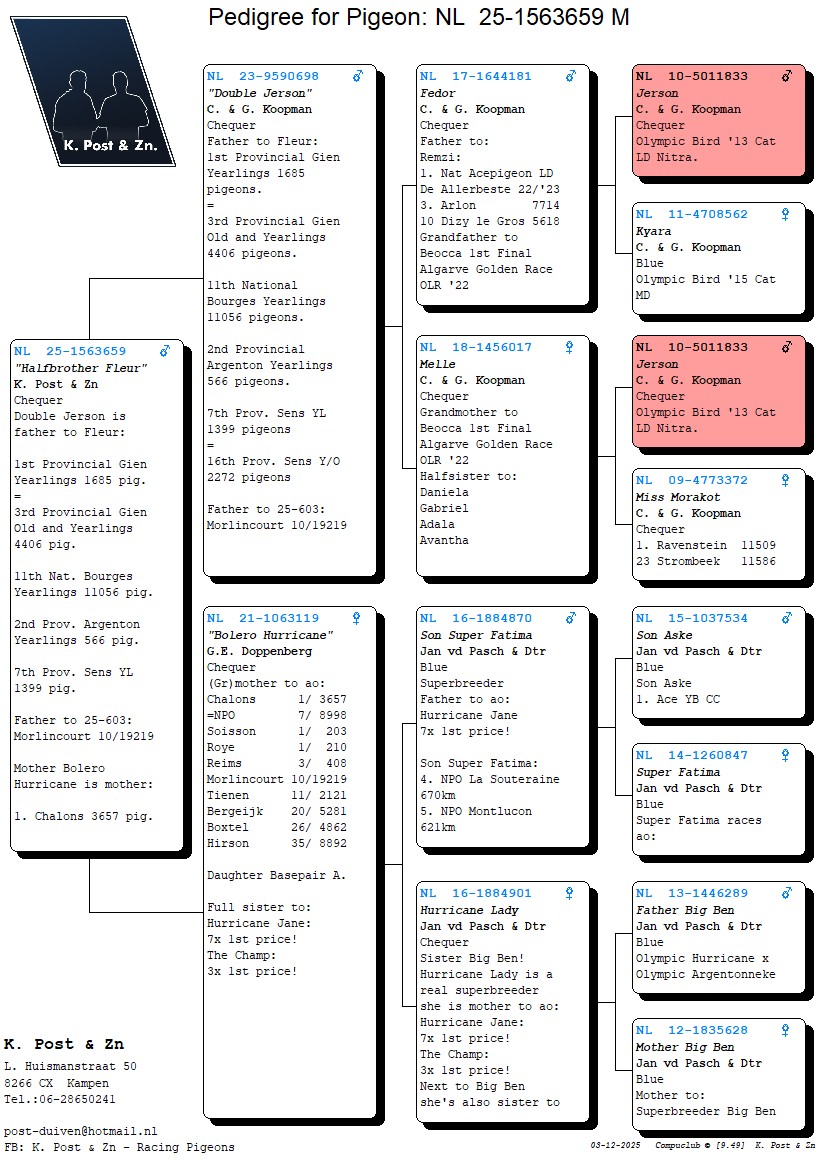Select ring number NL 21-1063119
Viewport: 816px width, 1172px height.
point(263,618)
